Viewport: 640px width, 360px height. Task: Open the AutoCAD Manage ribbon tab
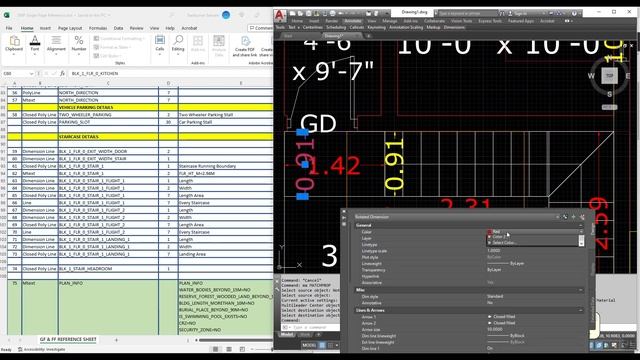pos(390,21)
